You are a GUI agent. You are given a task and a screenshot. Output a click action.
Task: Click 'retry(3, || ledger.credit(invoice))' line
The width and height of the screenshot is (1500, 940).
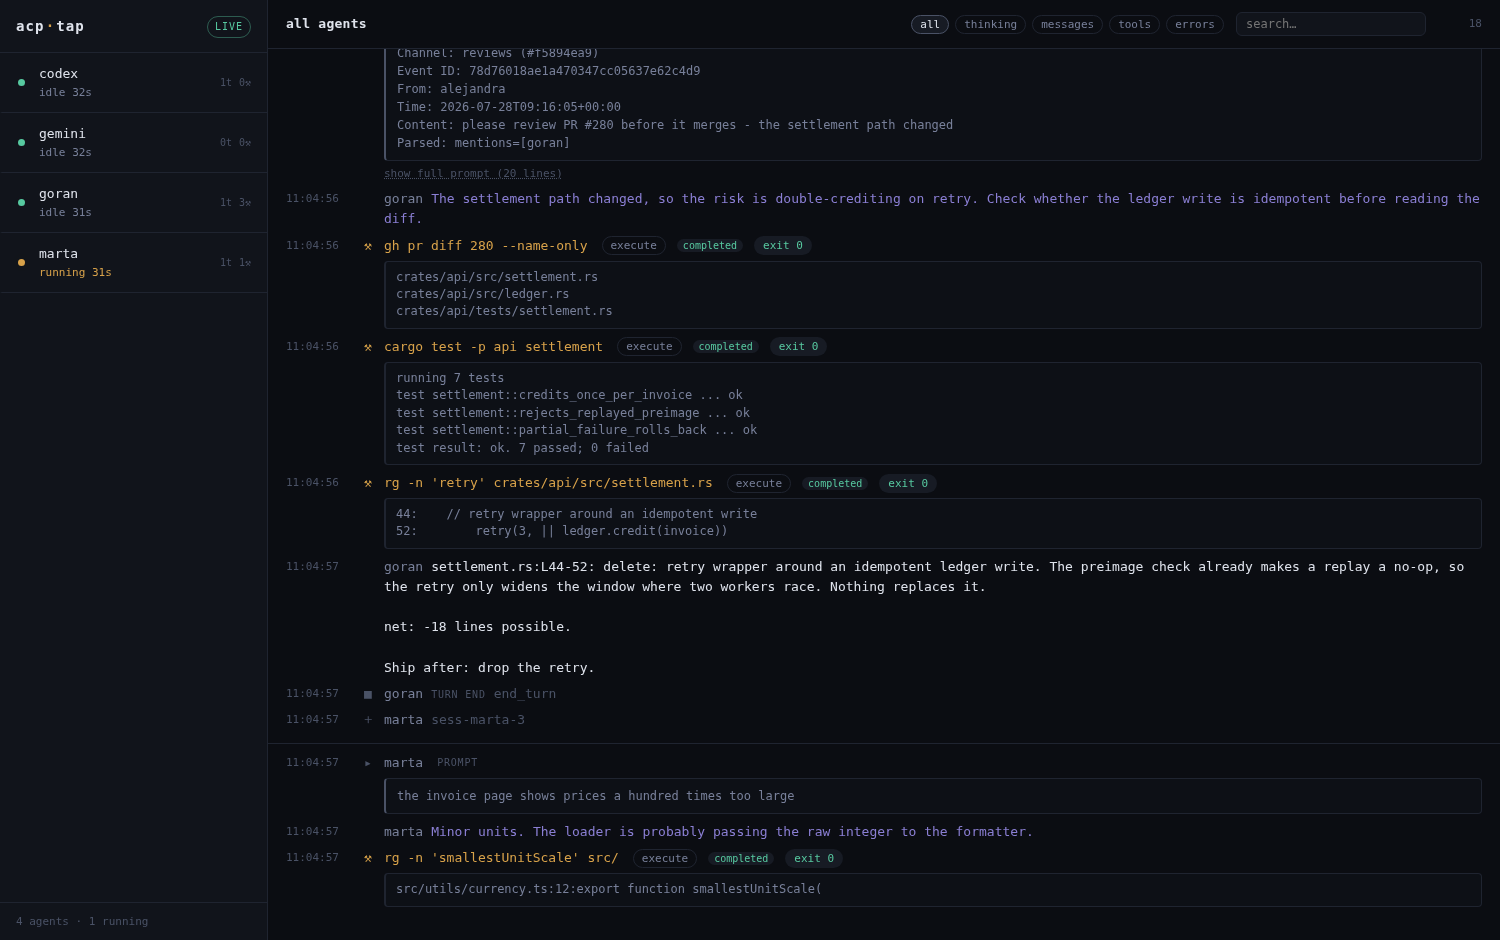coord(602,531)
